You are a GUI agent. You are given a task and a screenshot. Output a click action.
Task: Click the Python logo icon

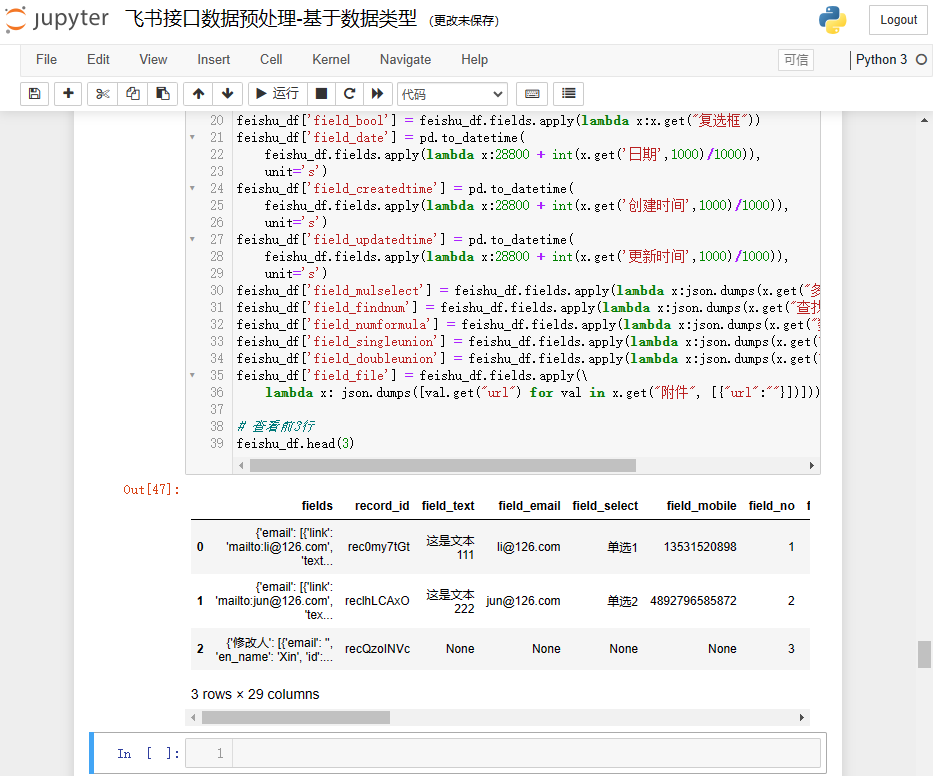click(x=832, y=20)
